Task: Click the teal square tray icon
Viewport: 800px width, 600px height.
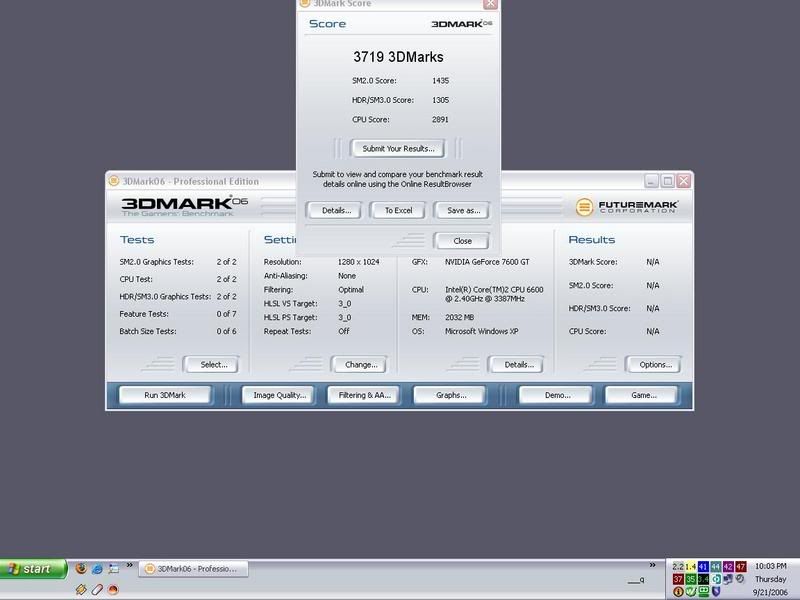Action: point(716,579)
